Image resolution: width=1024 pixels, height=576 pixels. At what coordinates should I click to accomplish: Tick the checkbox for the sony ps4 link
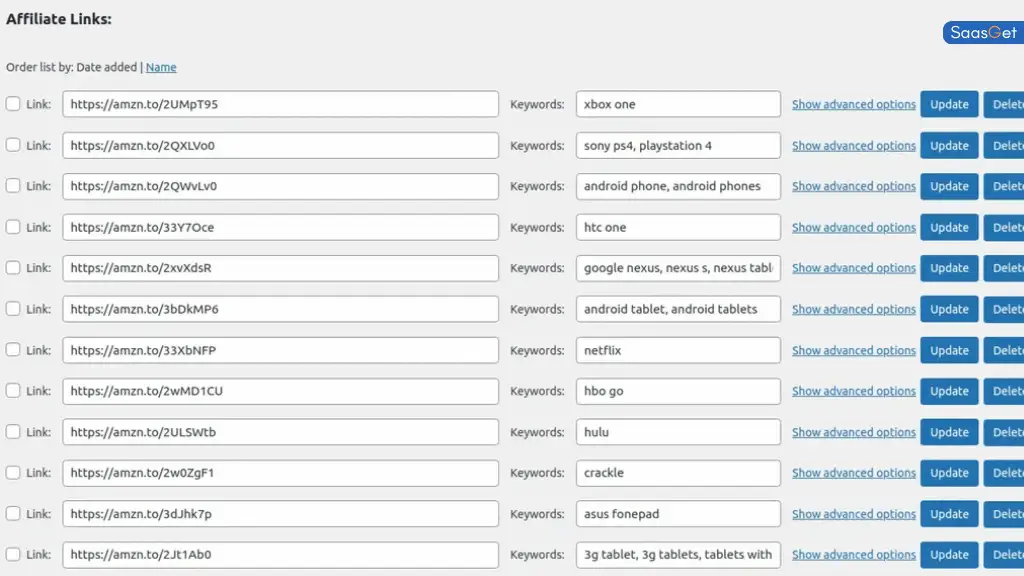click(x=13, y=145)
